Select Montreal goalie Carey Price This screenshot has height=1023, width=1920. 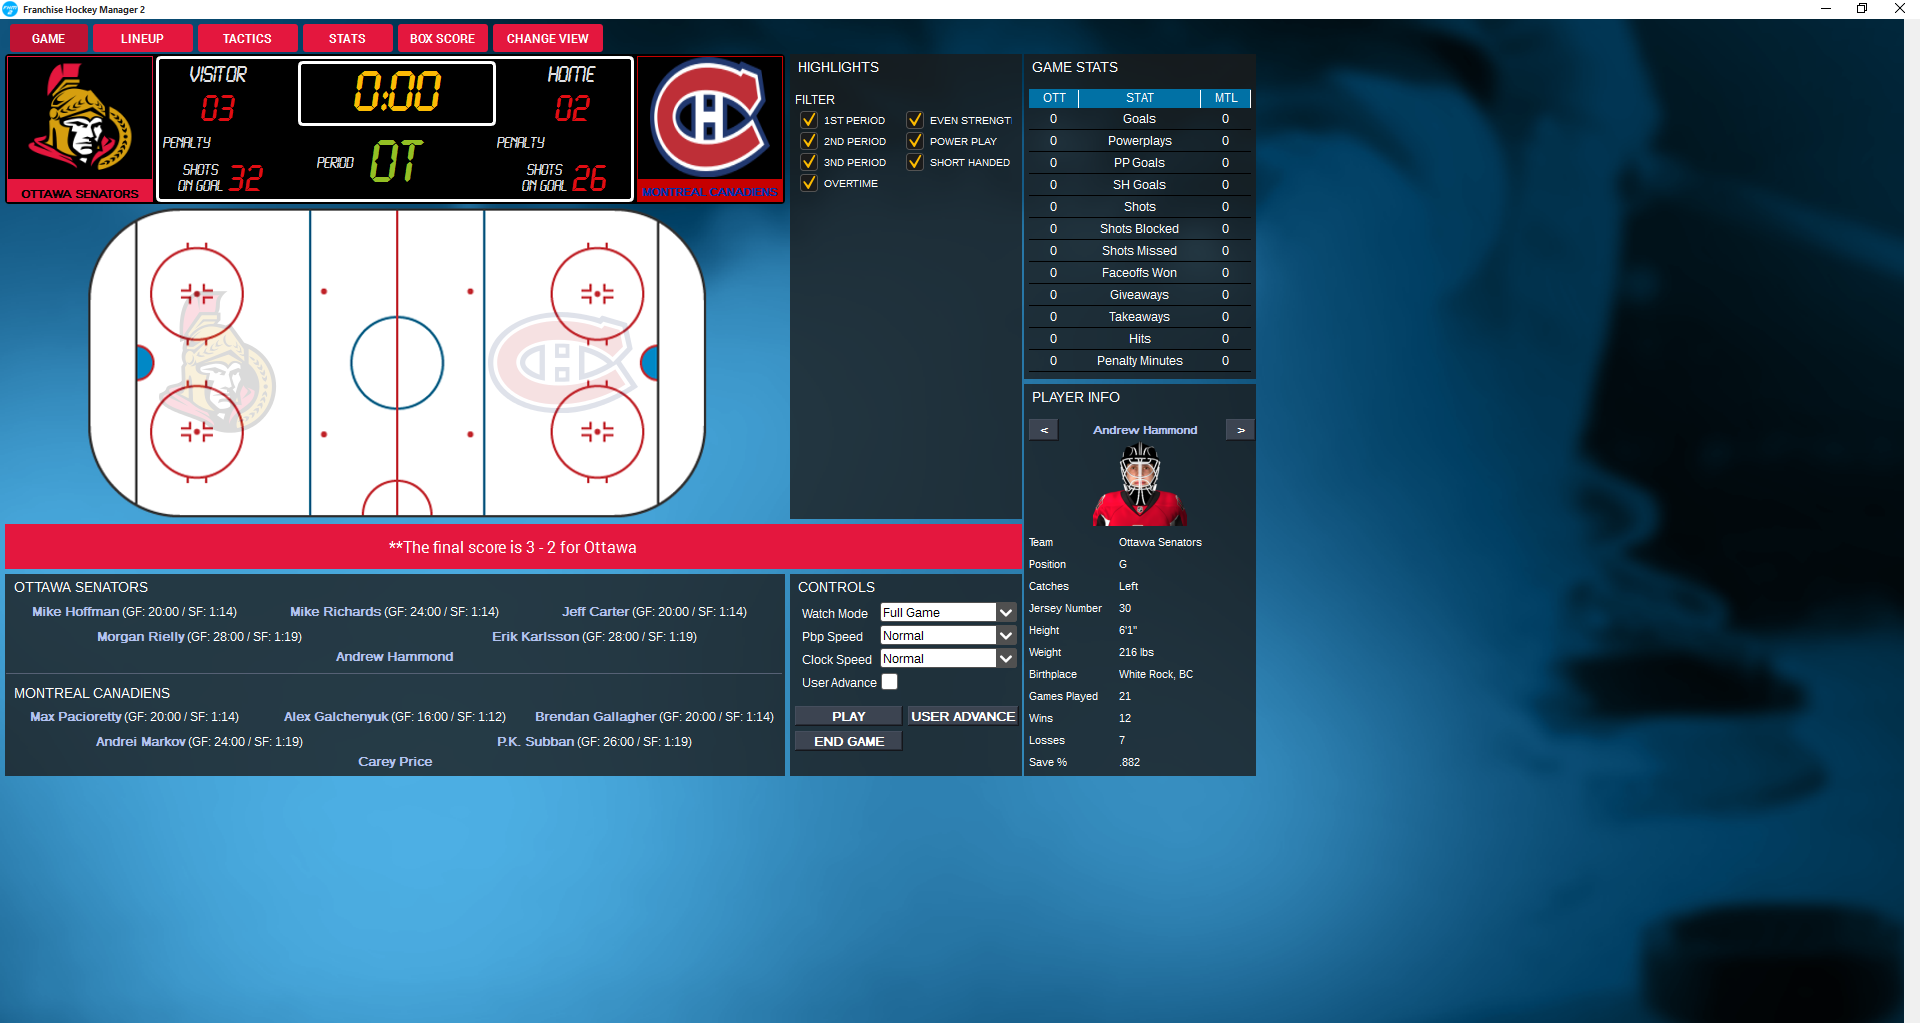(x=395, y=762)
